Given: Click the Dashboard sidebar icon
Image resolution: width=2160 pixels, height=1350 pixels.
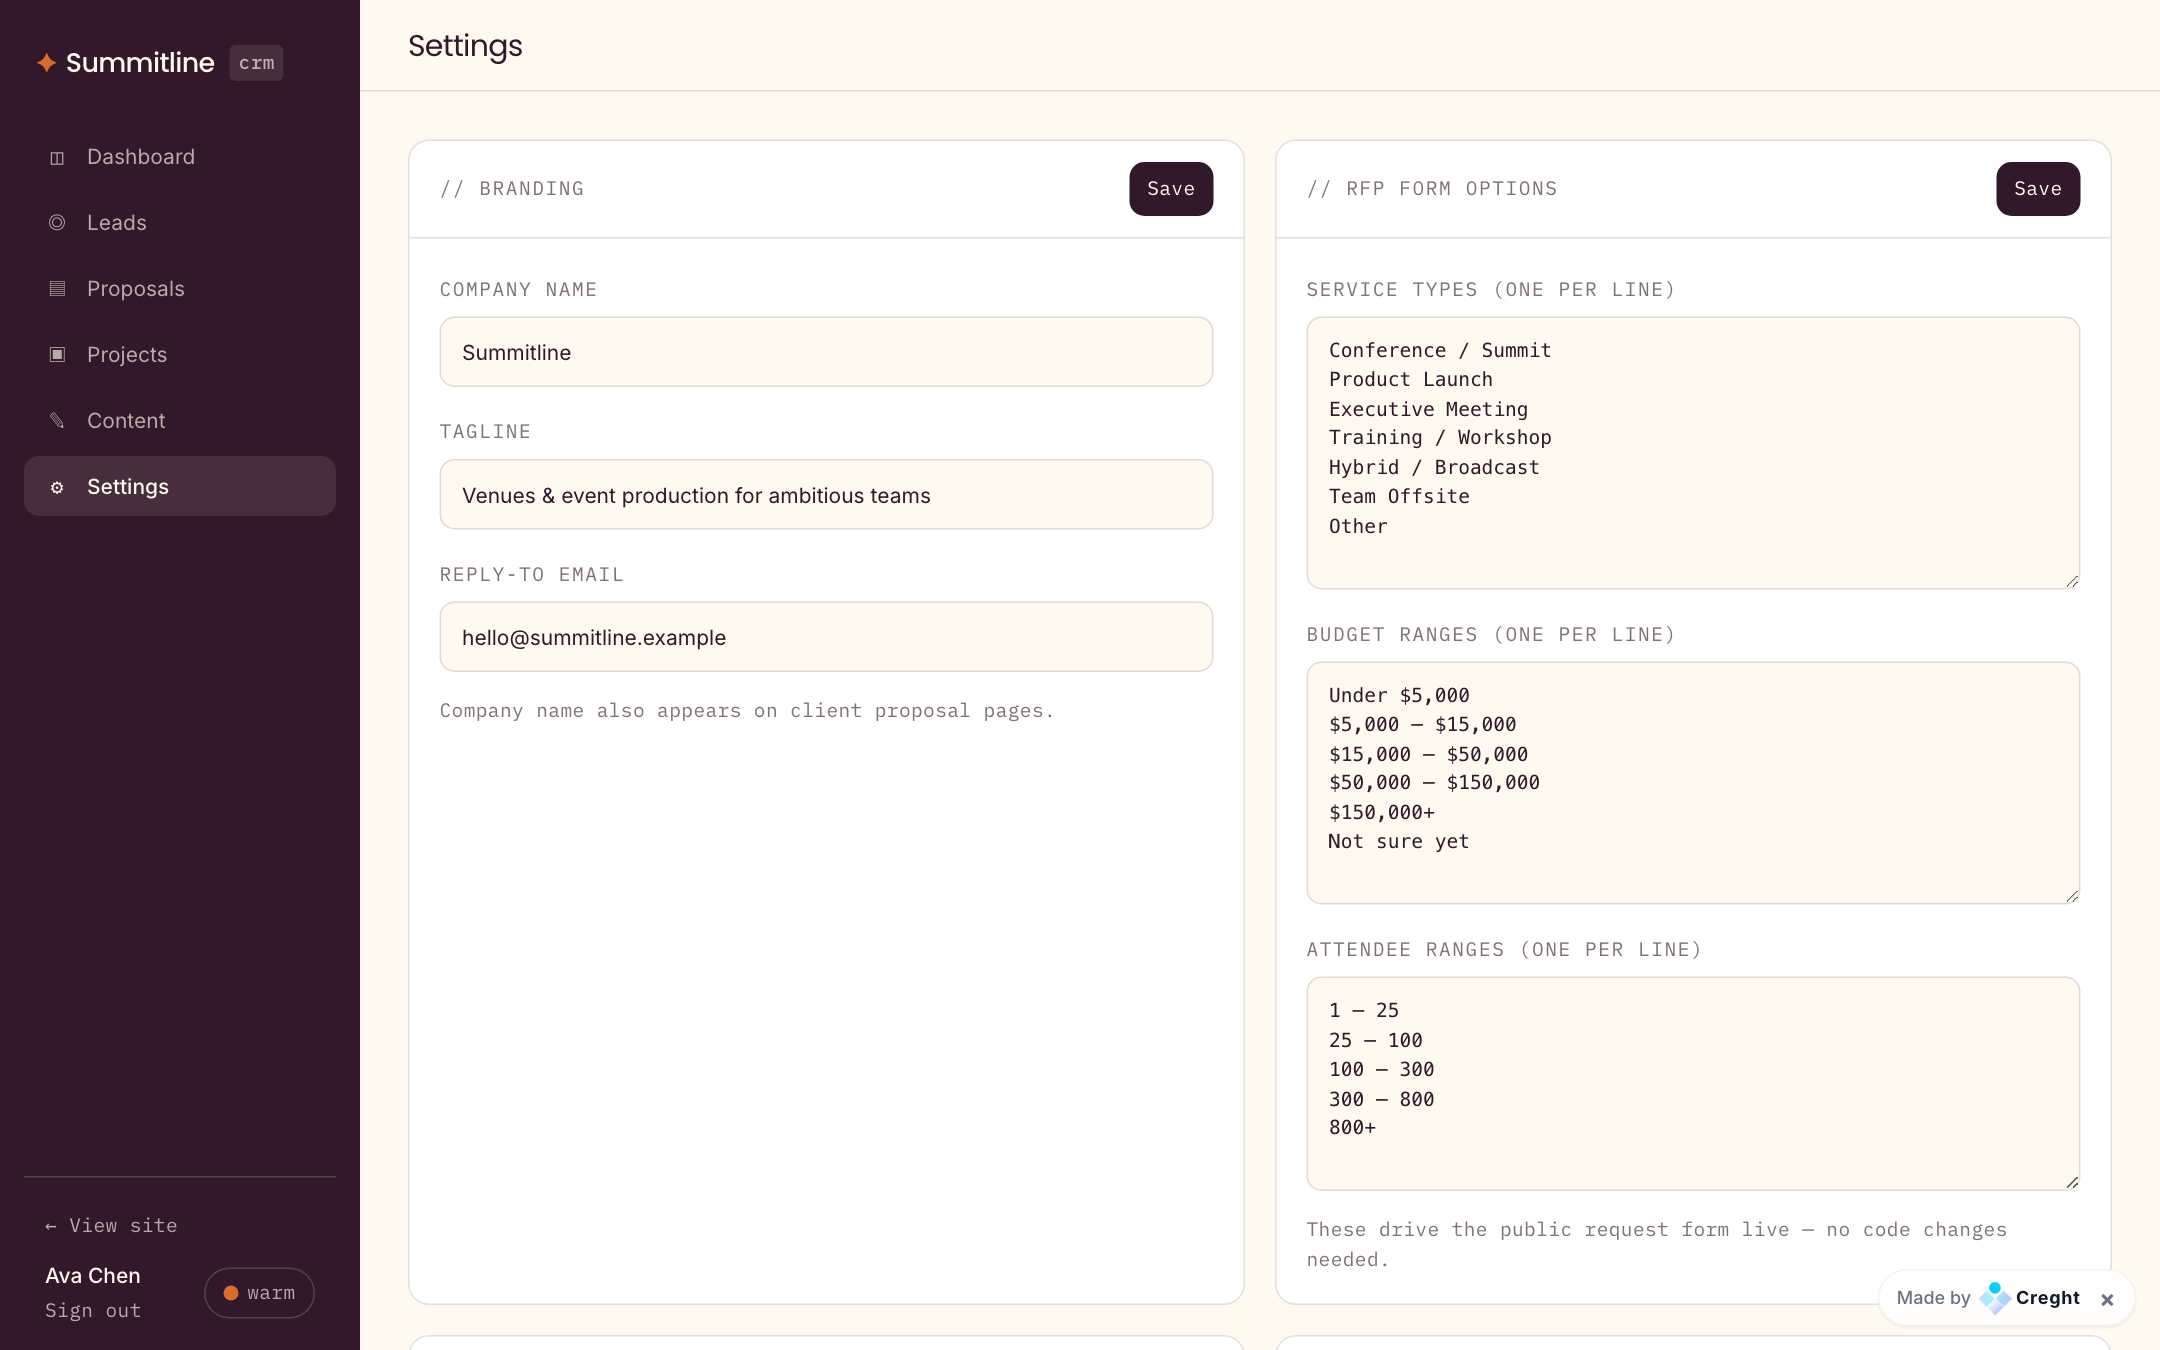Looking at the screenshot, I should click(57, 158).
